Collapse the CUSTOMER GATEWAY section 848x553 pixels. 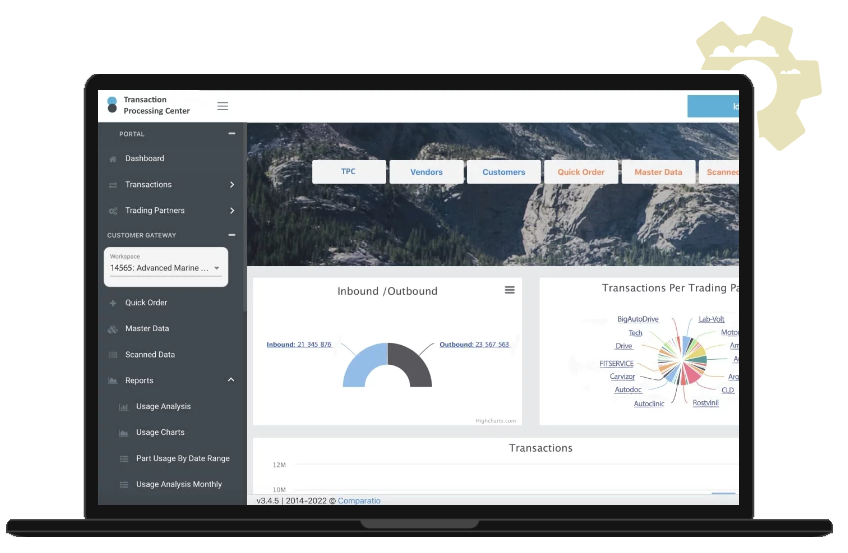tap(232, 236)
